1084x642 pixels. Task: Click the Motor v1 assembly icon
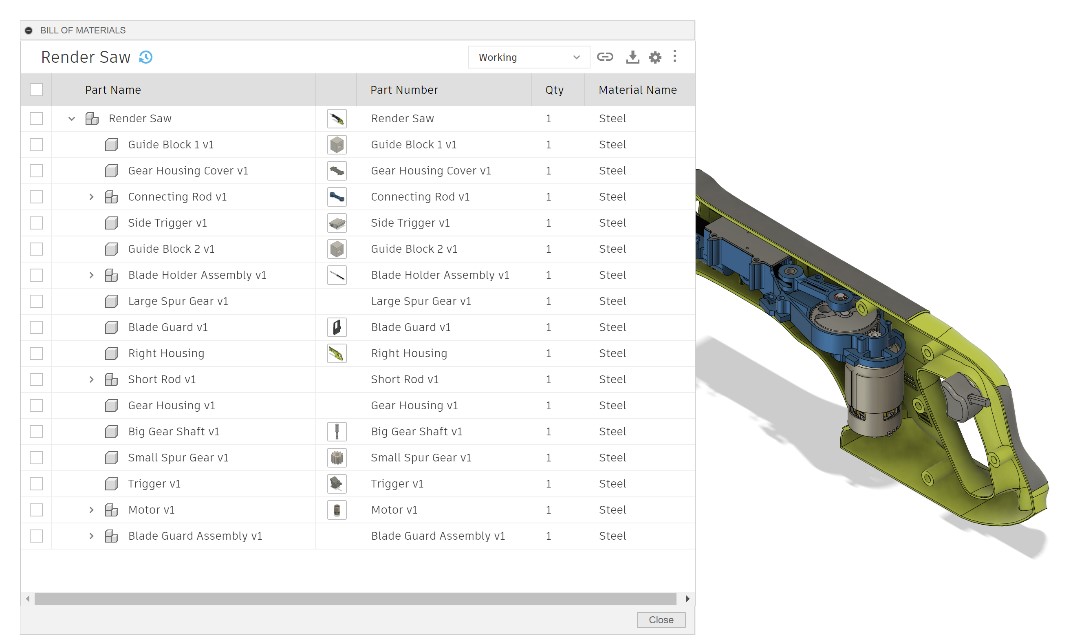tap(111, 510)
